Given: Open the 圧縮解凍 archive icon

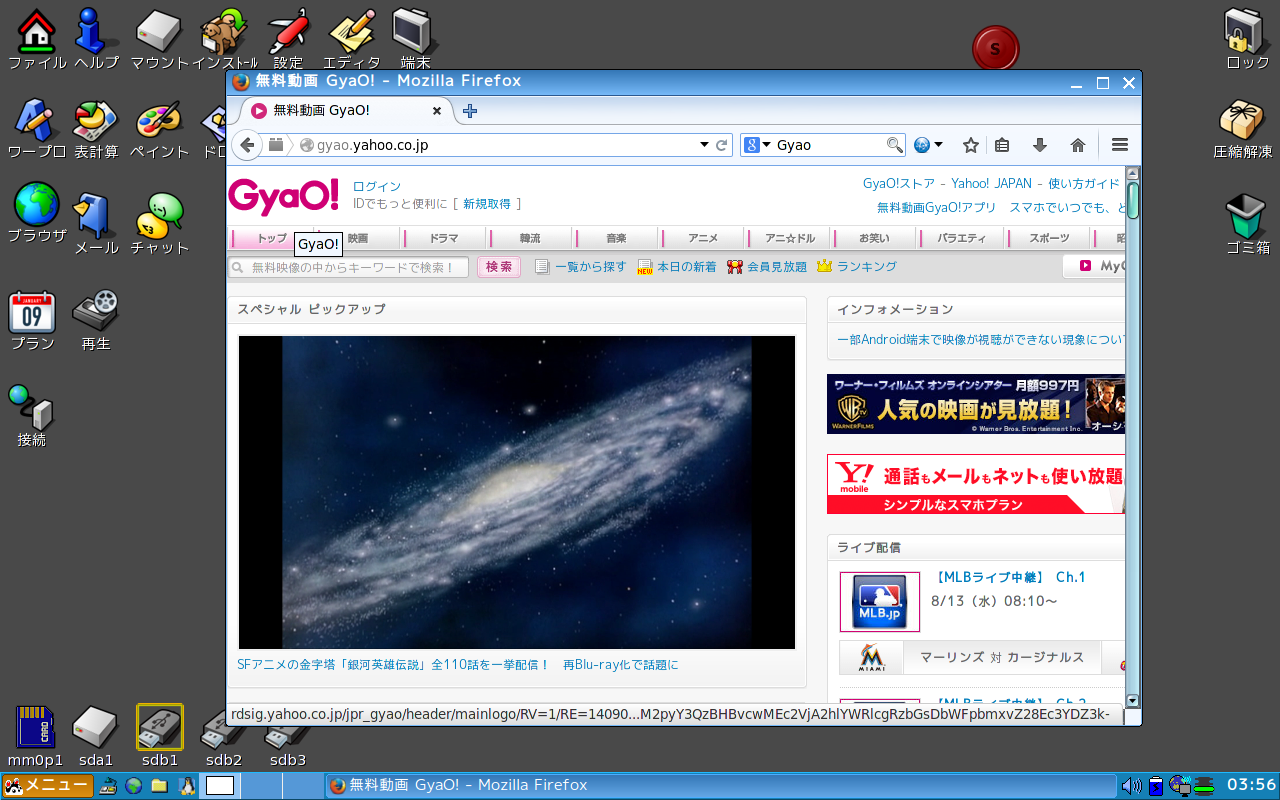Looking at the screenshot, I should [1243, 129].
